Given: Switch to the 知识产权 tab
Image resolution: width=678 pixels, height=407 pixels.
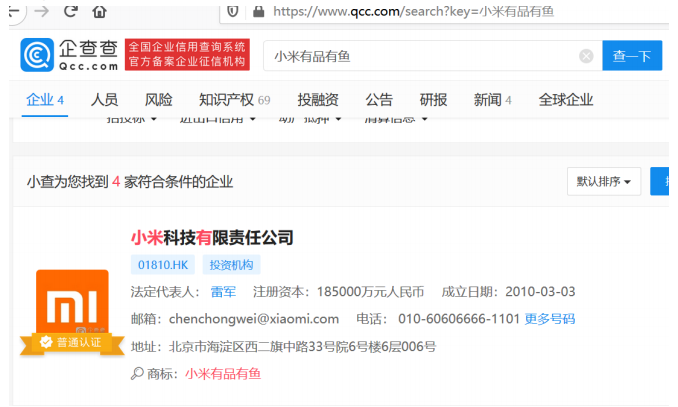Looking at the screenshot, I should click(x=226, y=100).
